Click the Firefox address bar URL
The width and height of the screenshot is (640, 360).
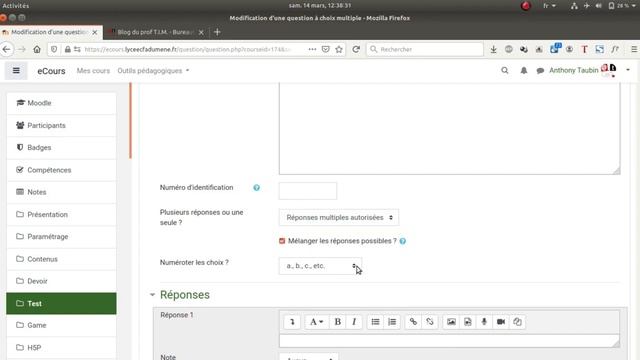(x=188, y=49)
